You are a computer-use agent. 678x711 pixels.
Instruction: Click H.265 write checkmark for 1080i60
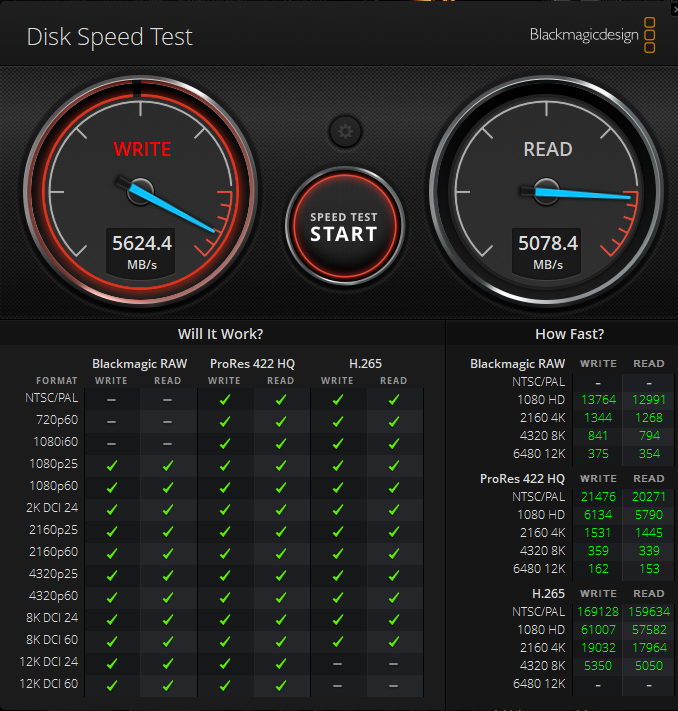(337, 443)
